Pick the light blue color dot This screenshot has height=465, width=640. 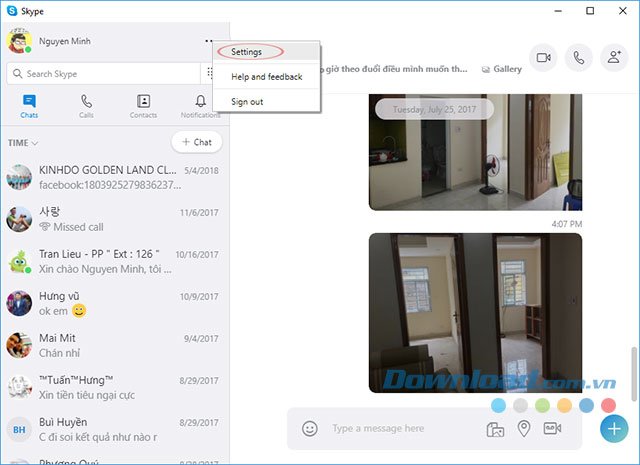498,405
